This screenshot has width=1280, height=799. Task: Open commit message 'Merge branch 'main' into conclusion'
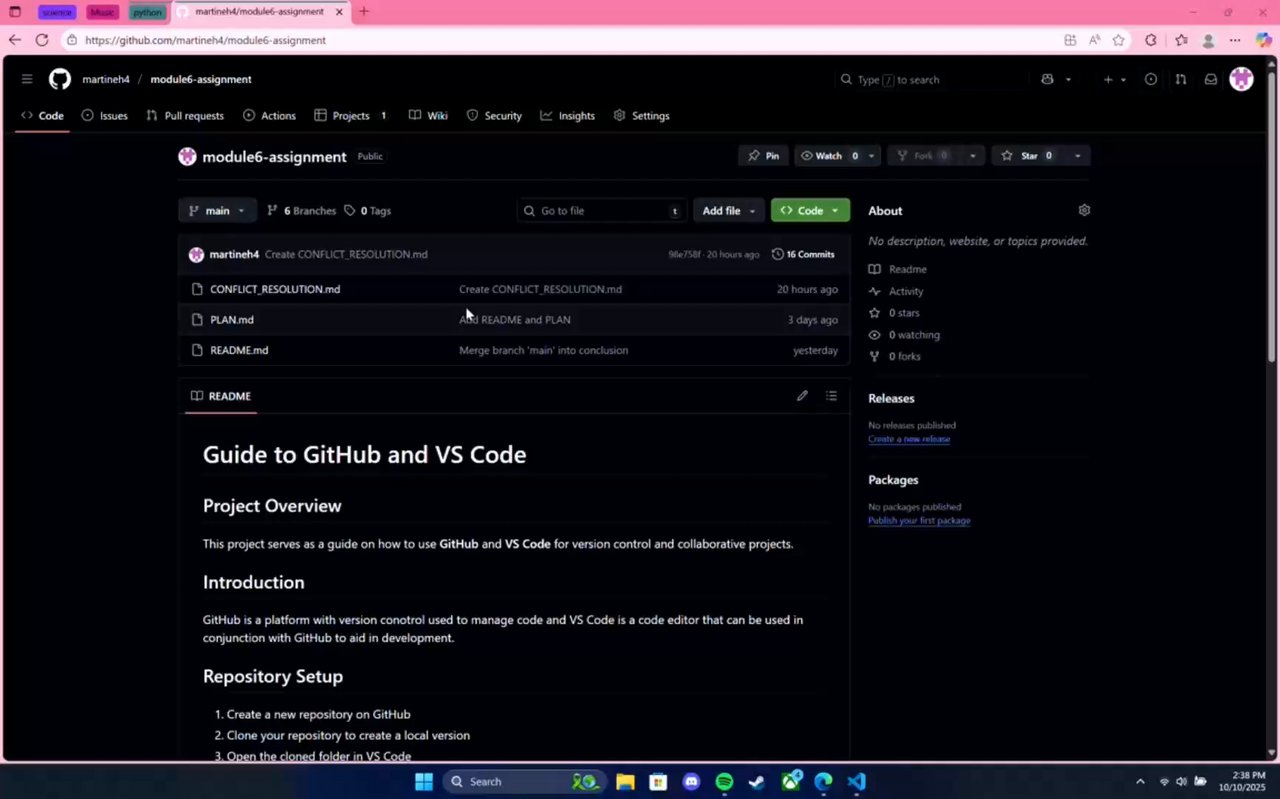click(x=543, y=350)
